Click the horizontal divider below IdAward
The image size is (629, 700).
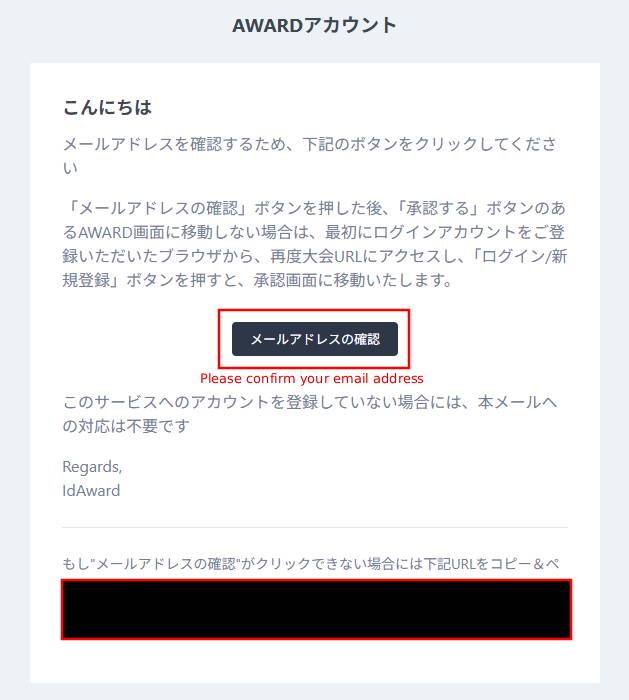point(315,527)
